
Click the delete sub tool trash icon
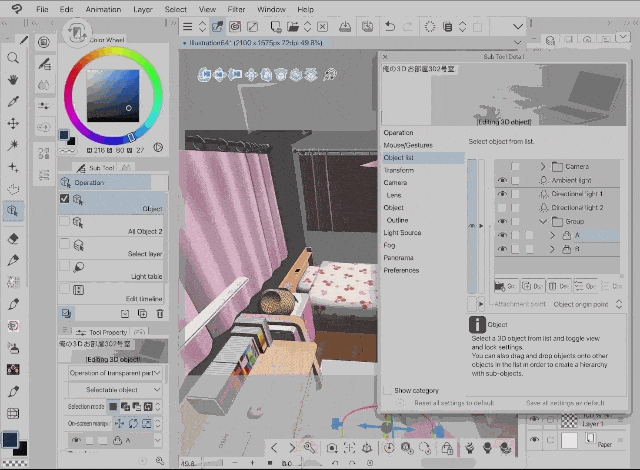[160, 313]
